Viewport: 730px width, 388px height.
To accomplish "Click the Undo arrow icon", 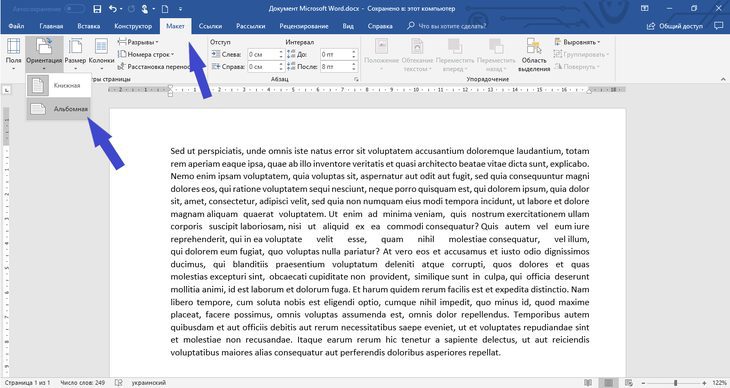I will (113, 9).
